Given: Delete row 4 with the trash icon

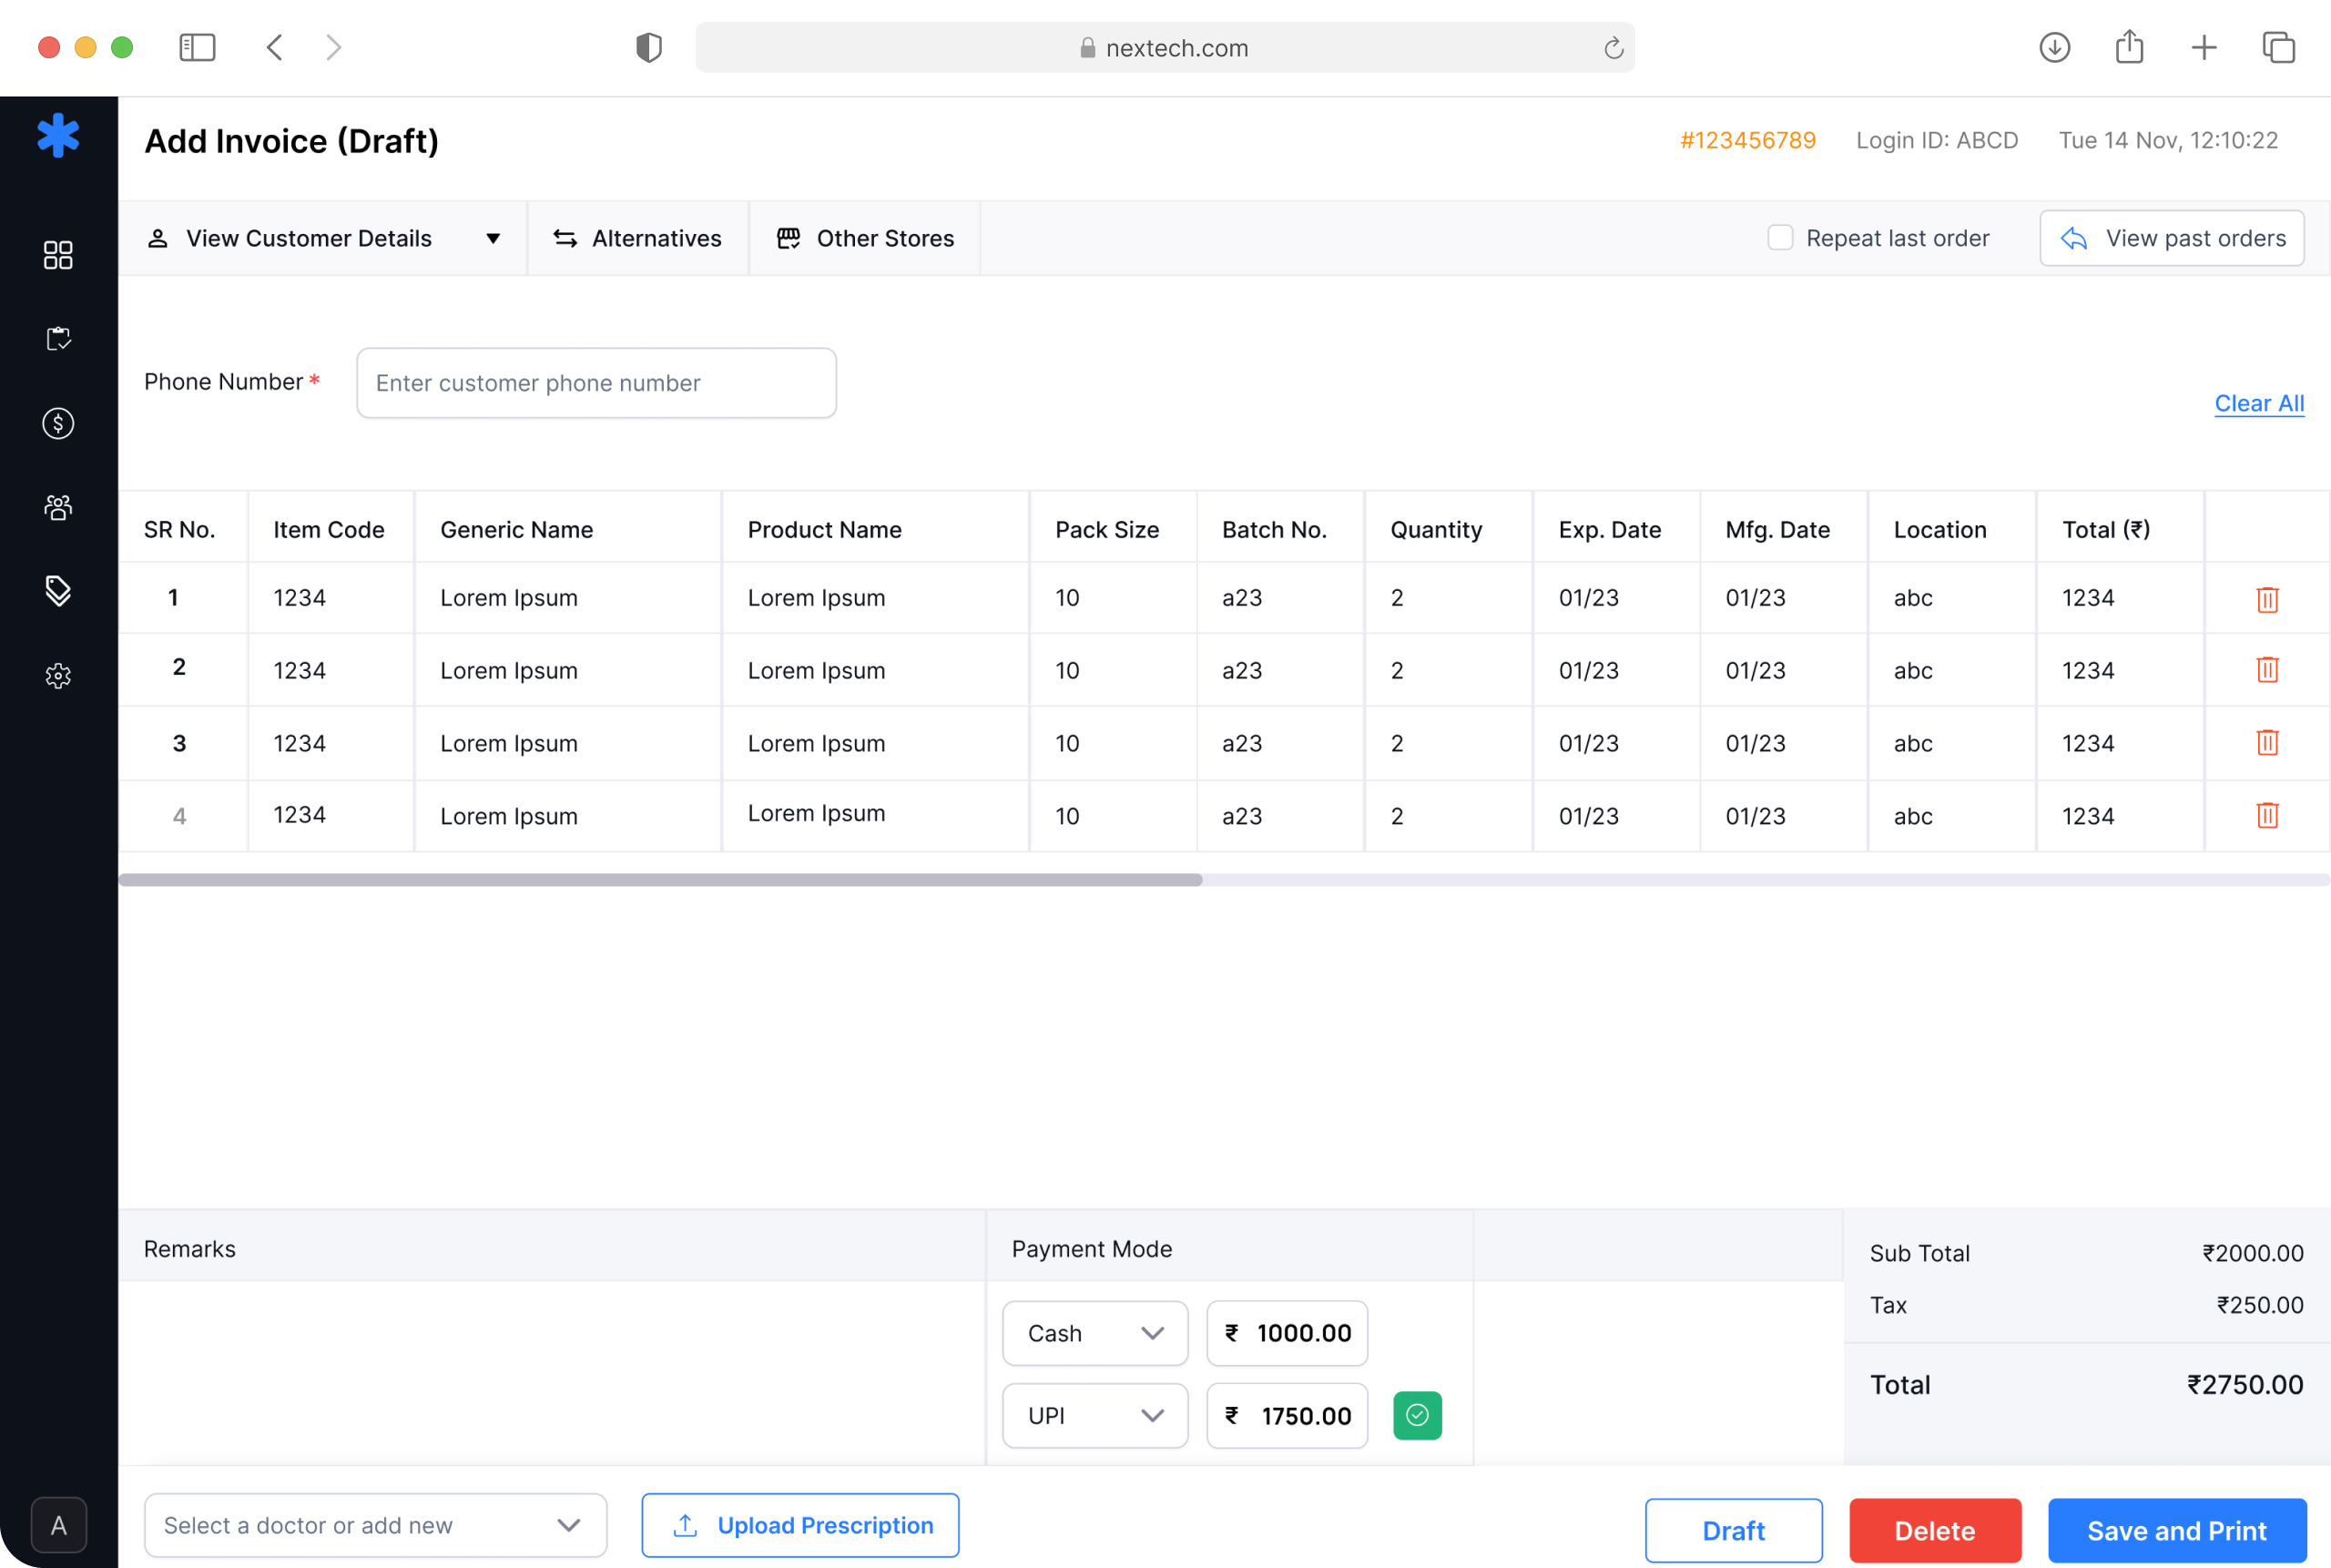Looking at the screenshot, I should coord(2267,815).
